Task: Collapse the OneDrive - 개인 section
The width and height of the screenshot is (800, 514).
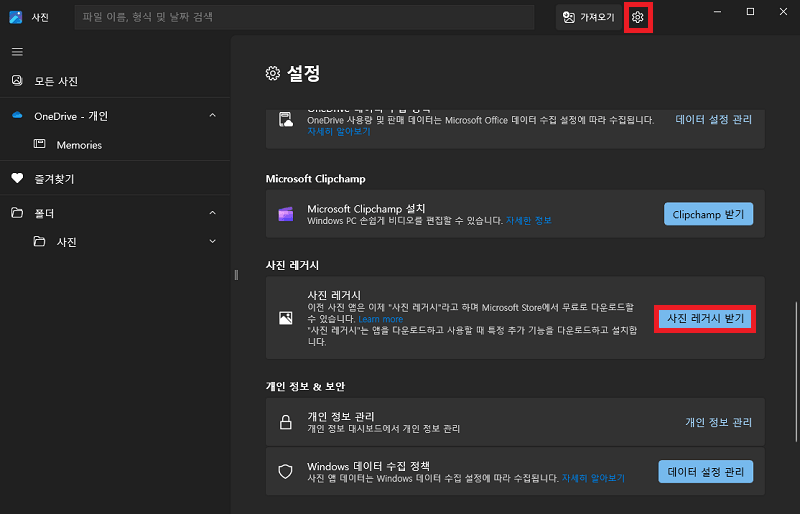Action: click(213, 116)
